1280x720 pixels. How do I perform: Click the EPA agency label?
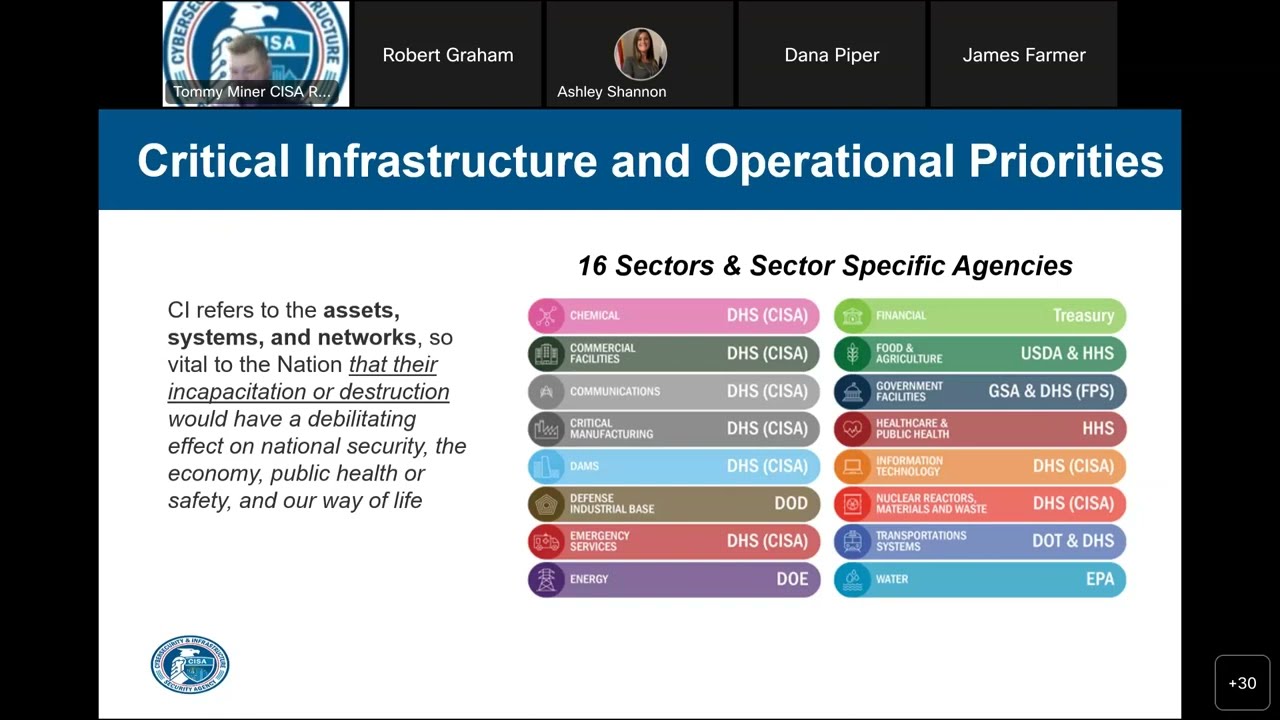click(1100, 579)
